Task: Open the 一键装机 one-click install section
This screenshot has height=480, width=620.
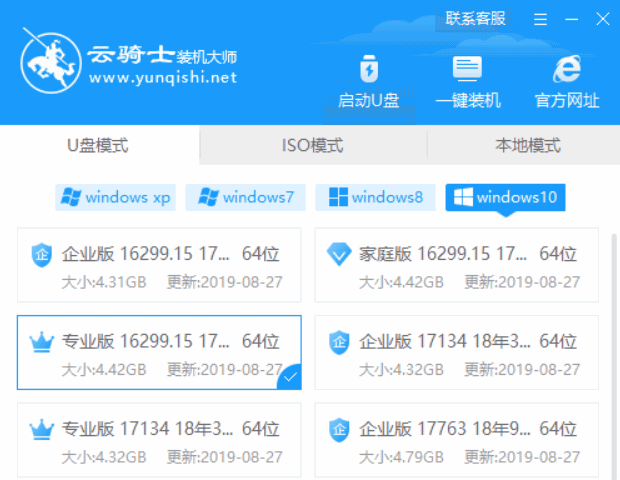Action: [x=468, y=82]
